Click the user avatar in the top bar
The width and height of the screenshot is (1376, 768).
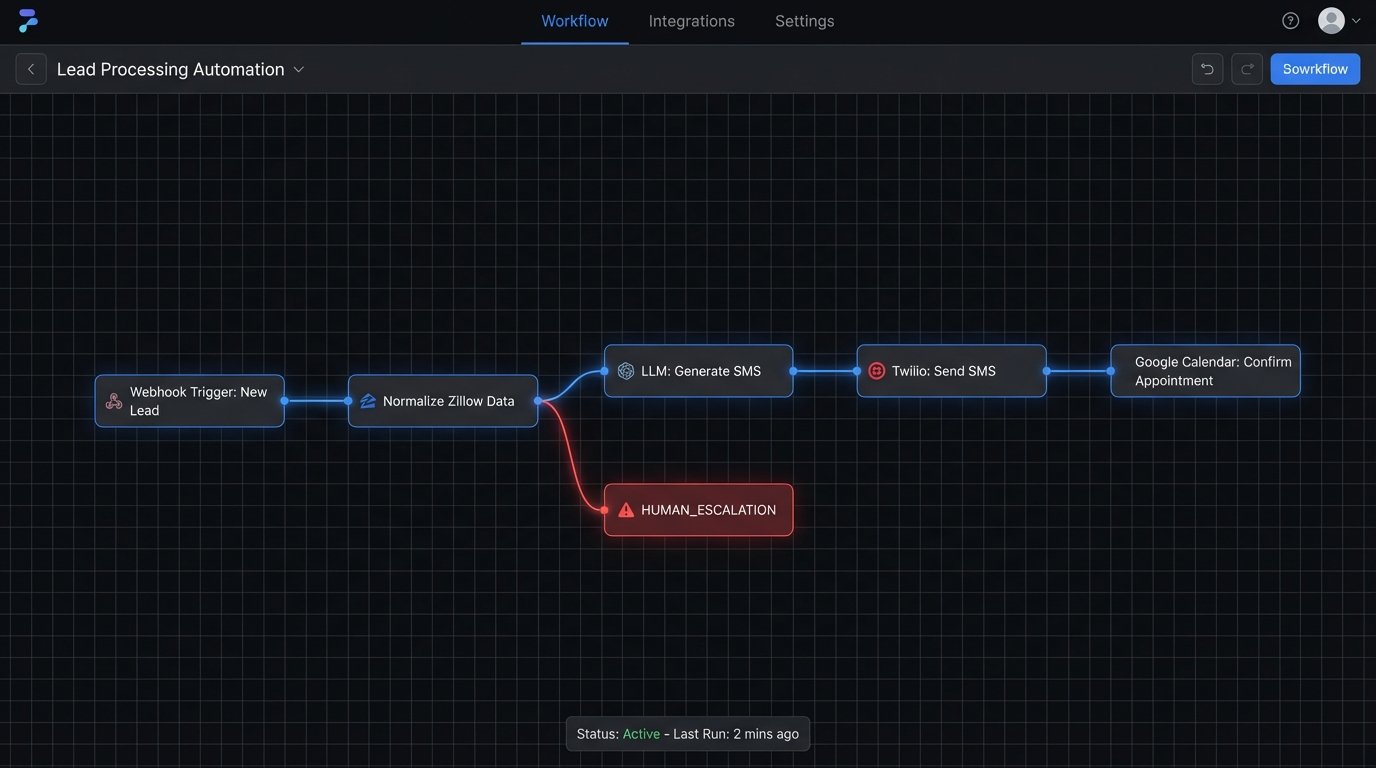click(1330, 19)
